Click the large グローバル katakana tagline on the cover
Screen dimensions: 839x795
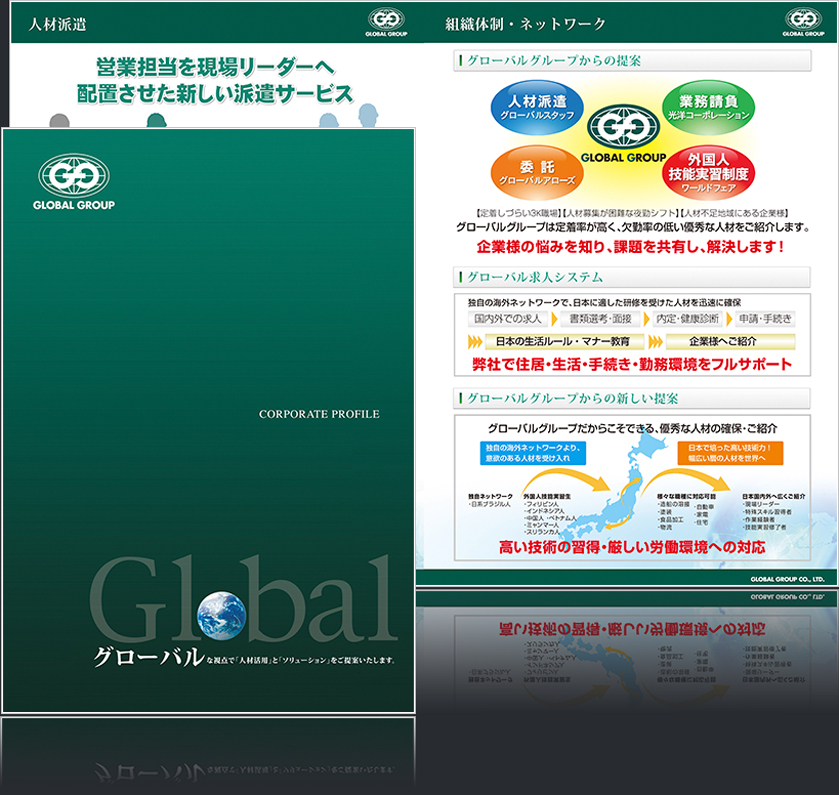click(149, 657)
